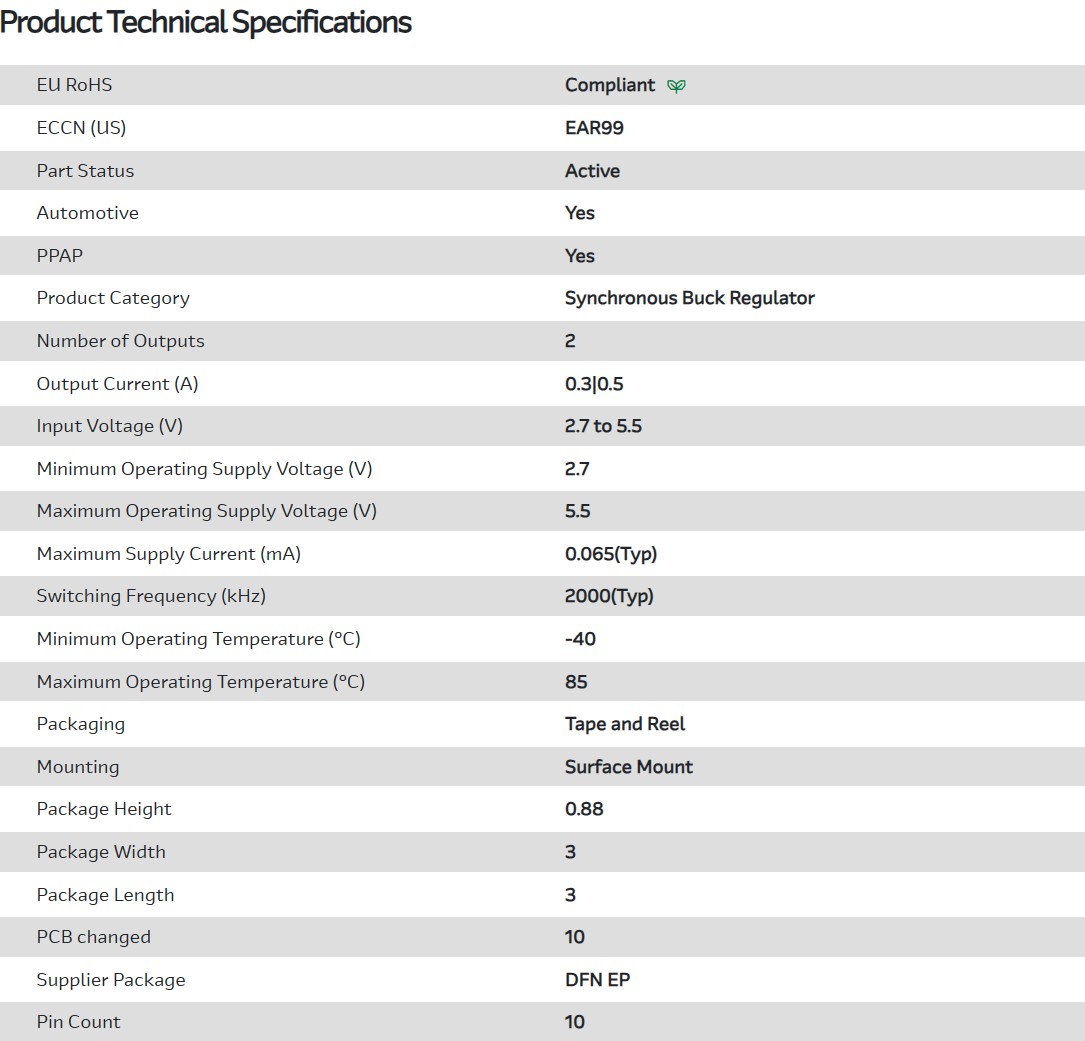Click the Switching Frequency value 2000(Typ)

(x=609, y=596)
